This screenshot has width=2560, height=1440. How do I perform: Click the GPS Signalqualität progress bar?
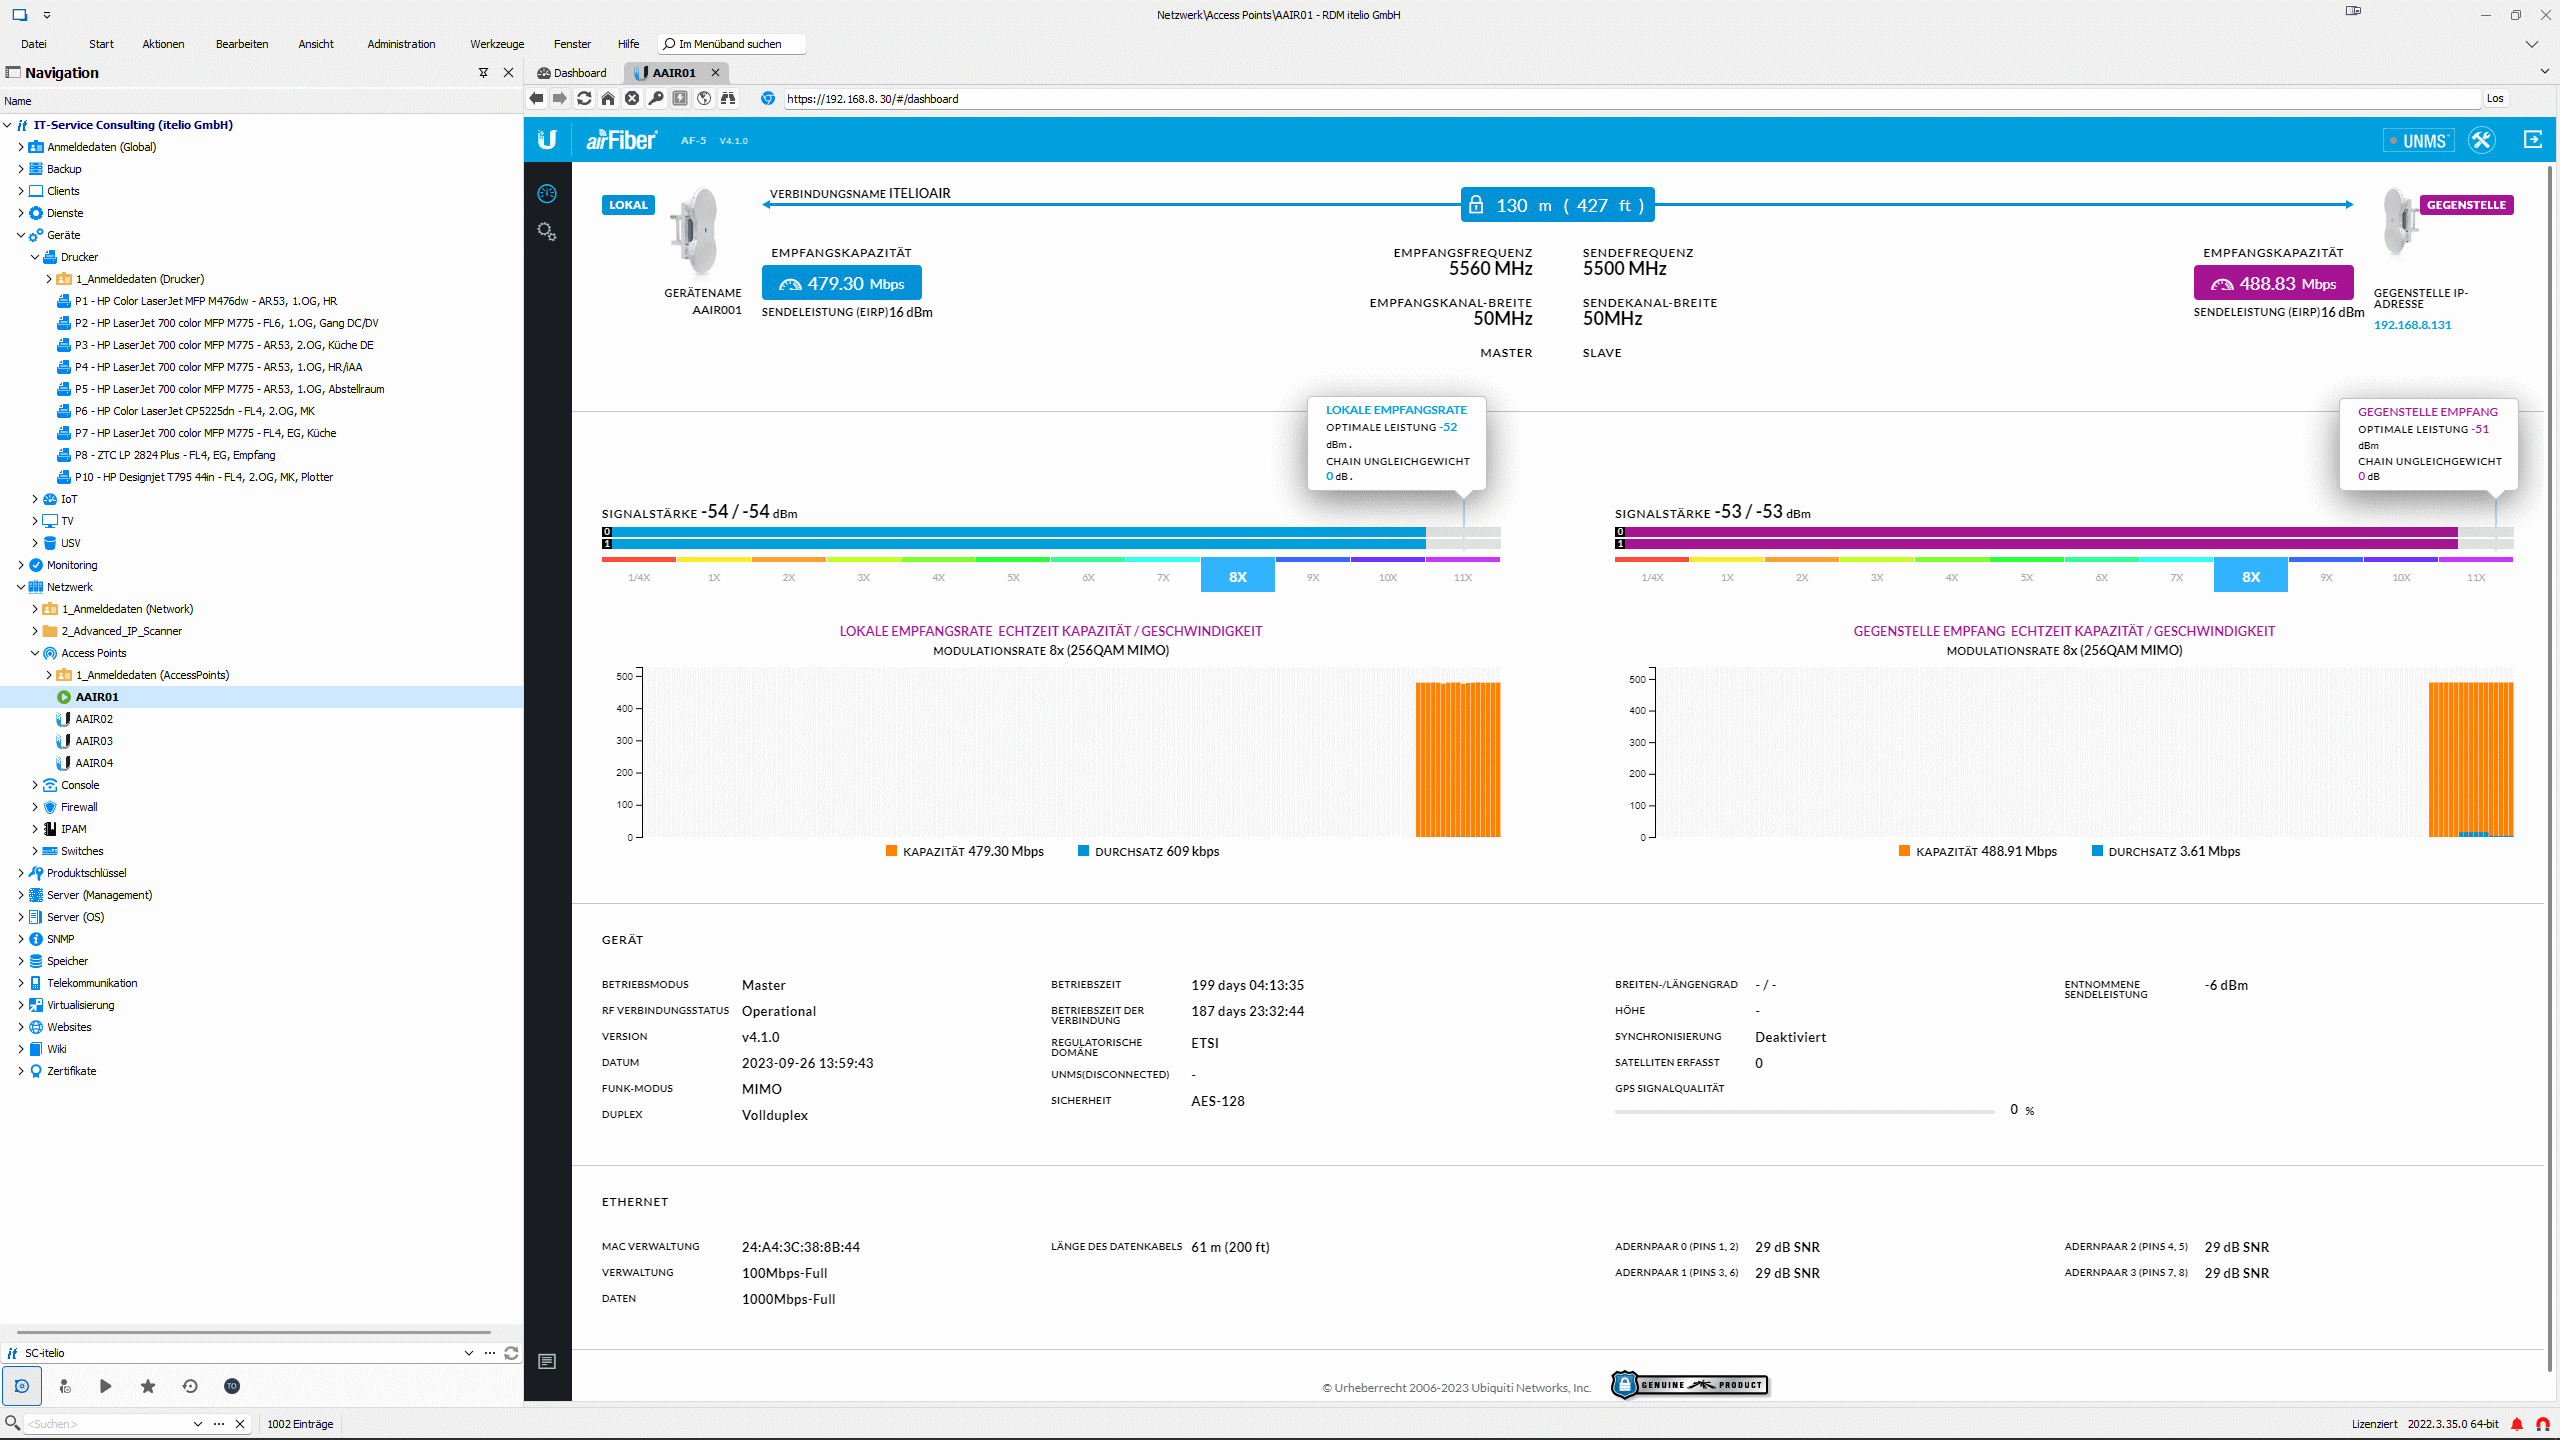(1804, 1111)
